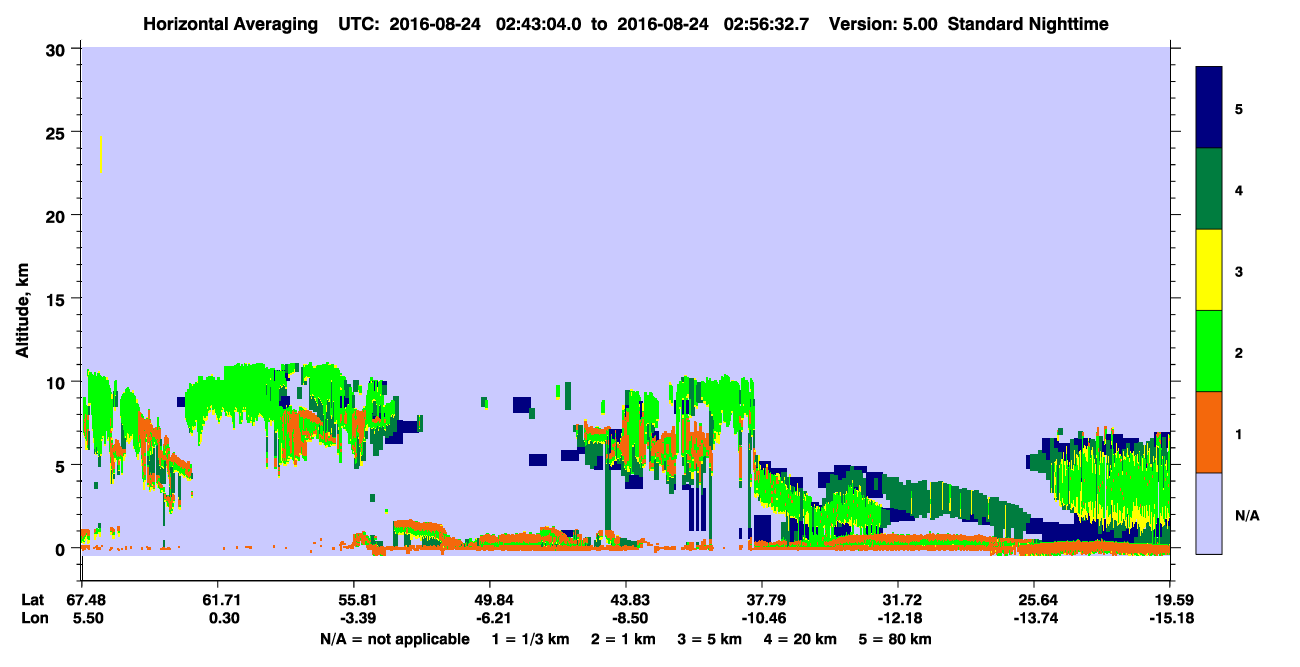This screenshot has width=1300, height=667.
Task: Click the yellow colorbar segment labeled 3
Action: click(x=1209, y=270)
